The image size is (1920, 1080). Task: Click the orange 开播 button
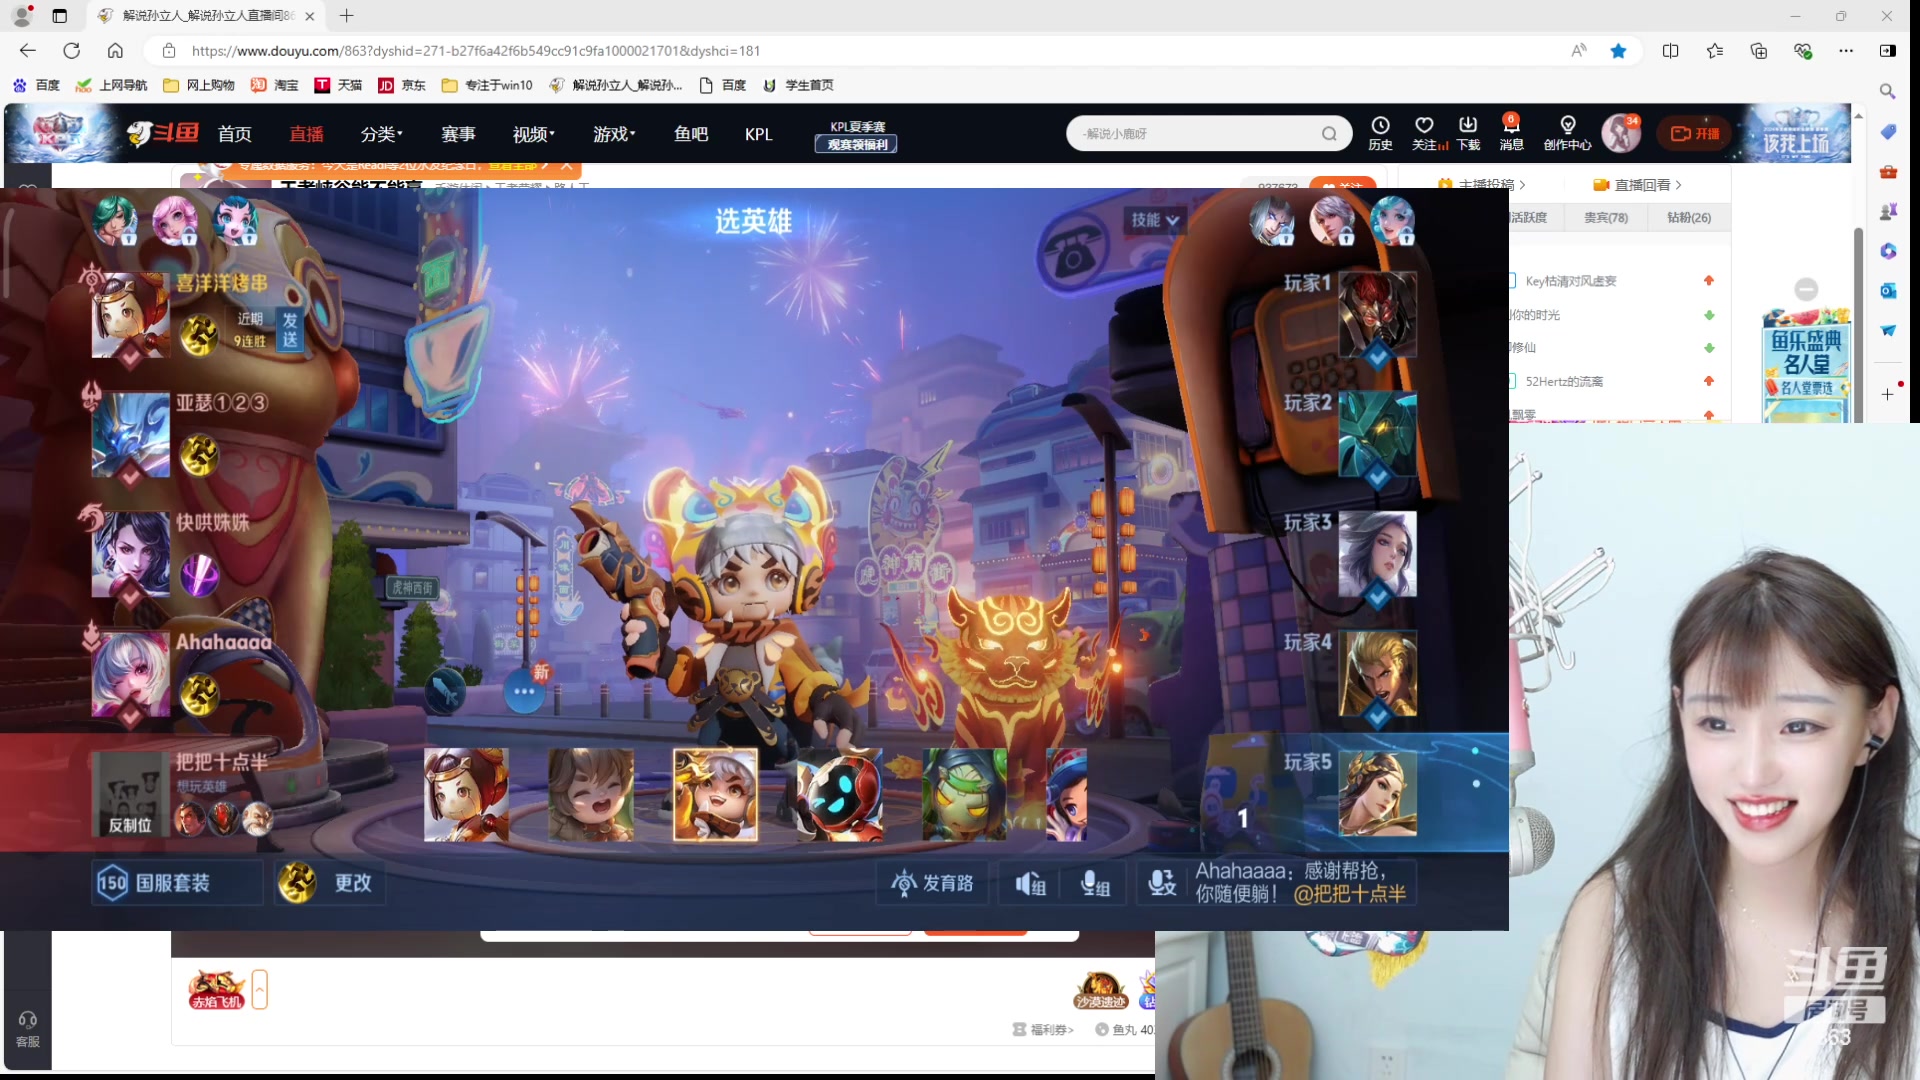coord(1695,133)
